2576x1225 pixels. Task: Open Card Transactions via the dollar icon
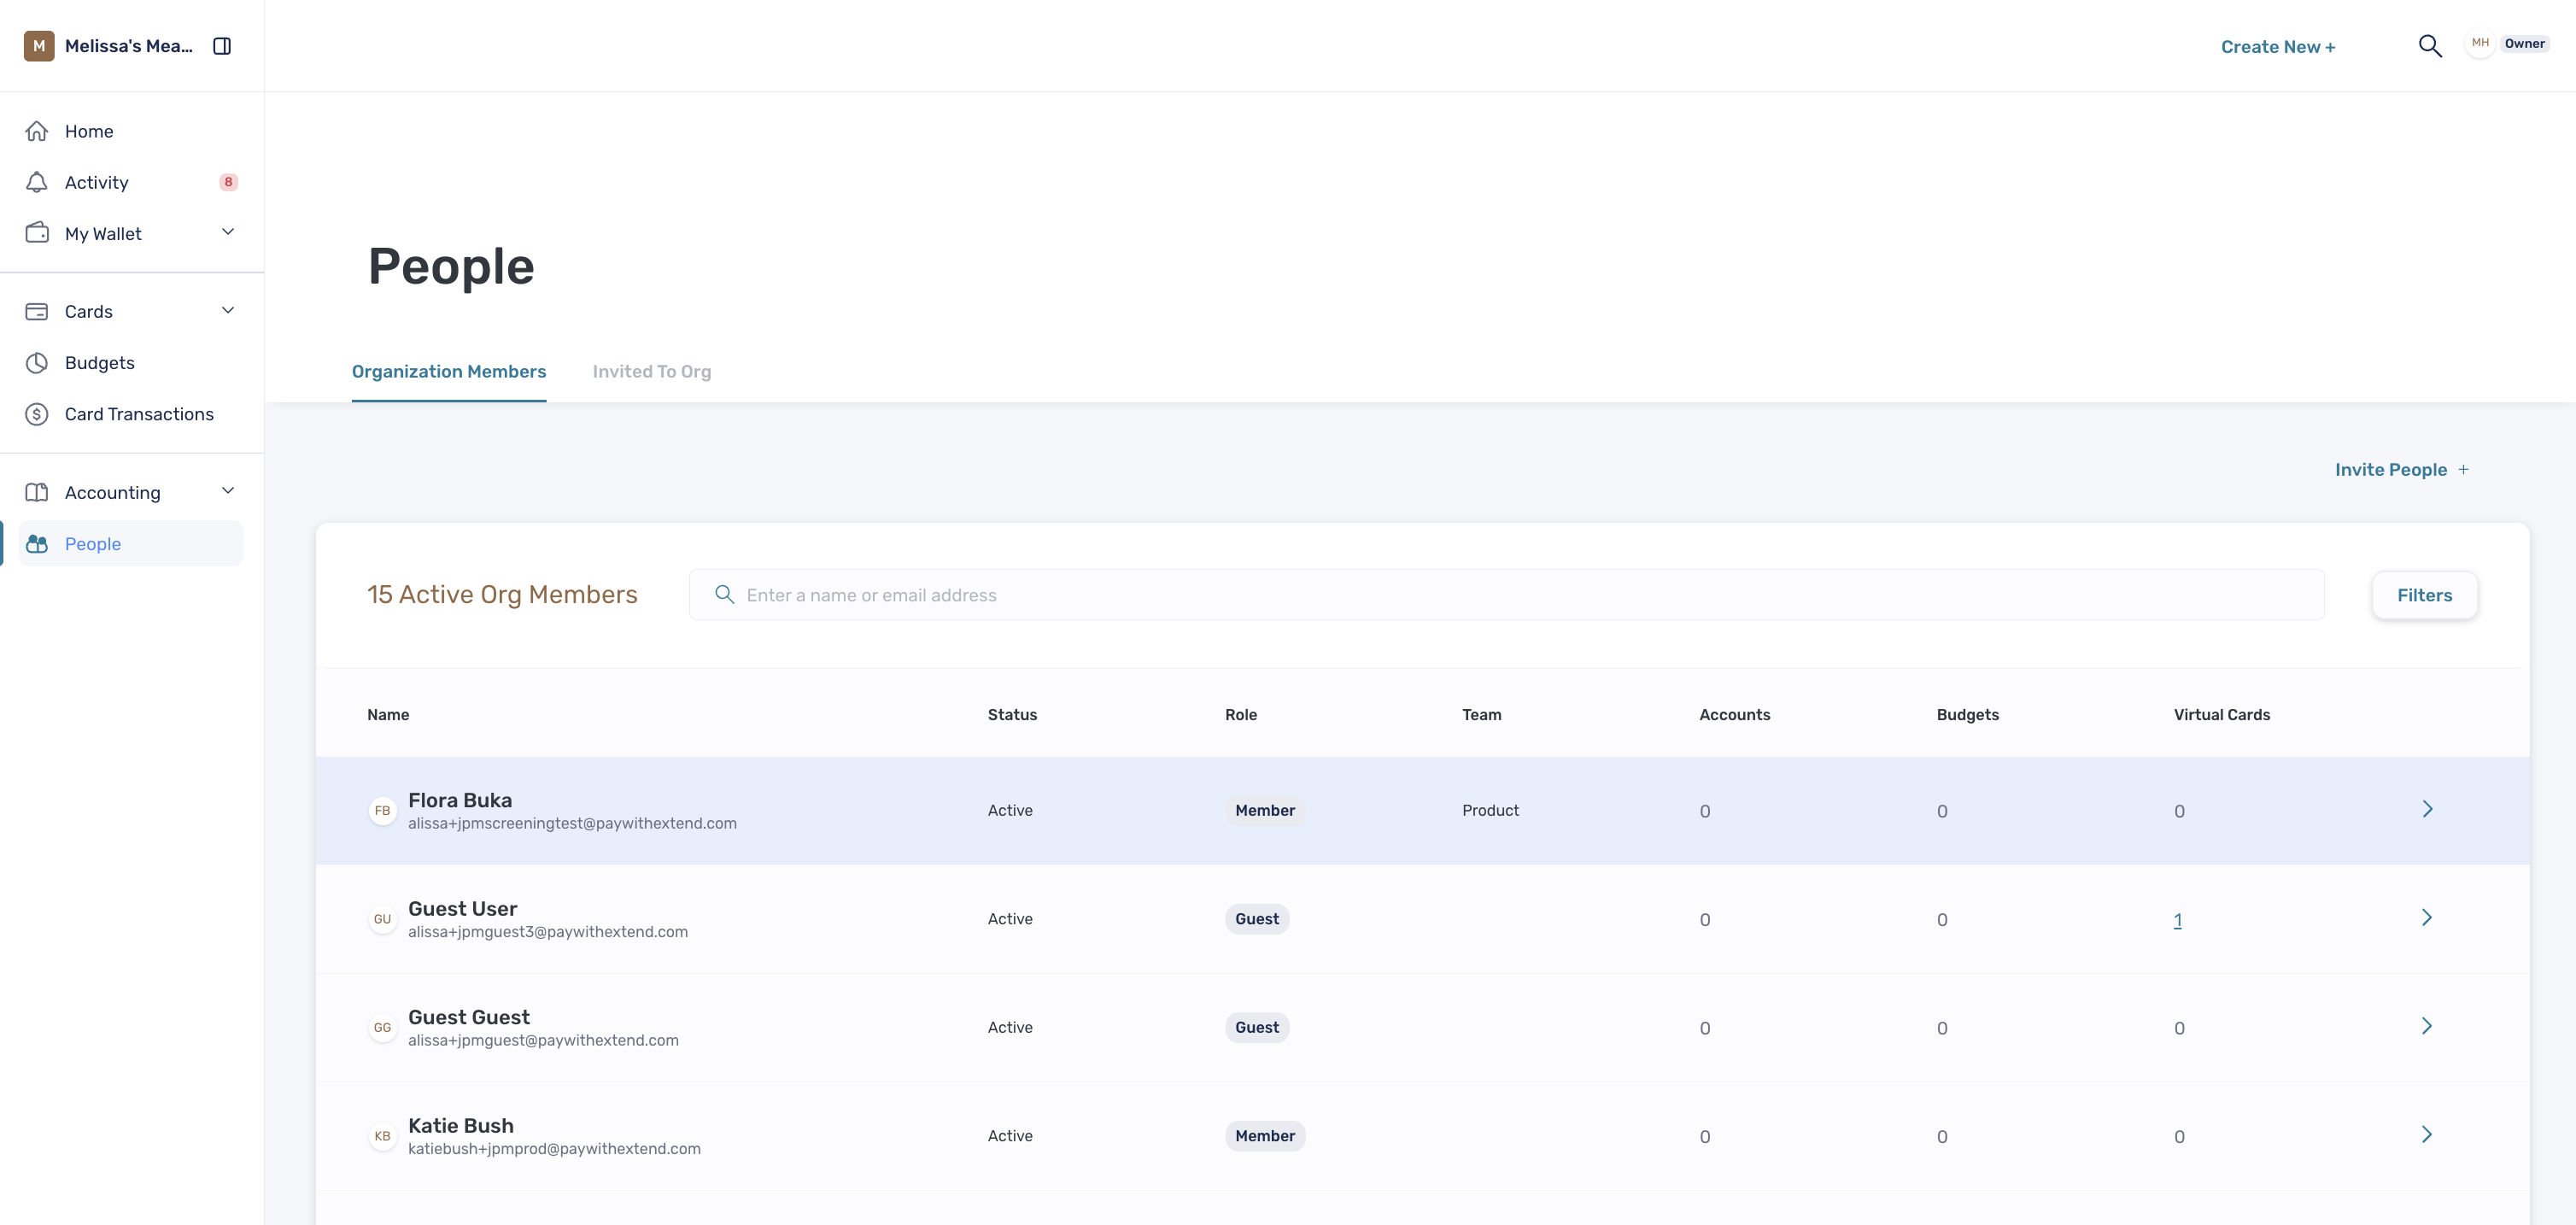(x=37, y=414)
